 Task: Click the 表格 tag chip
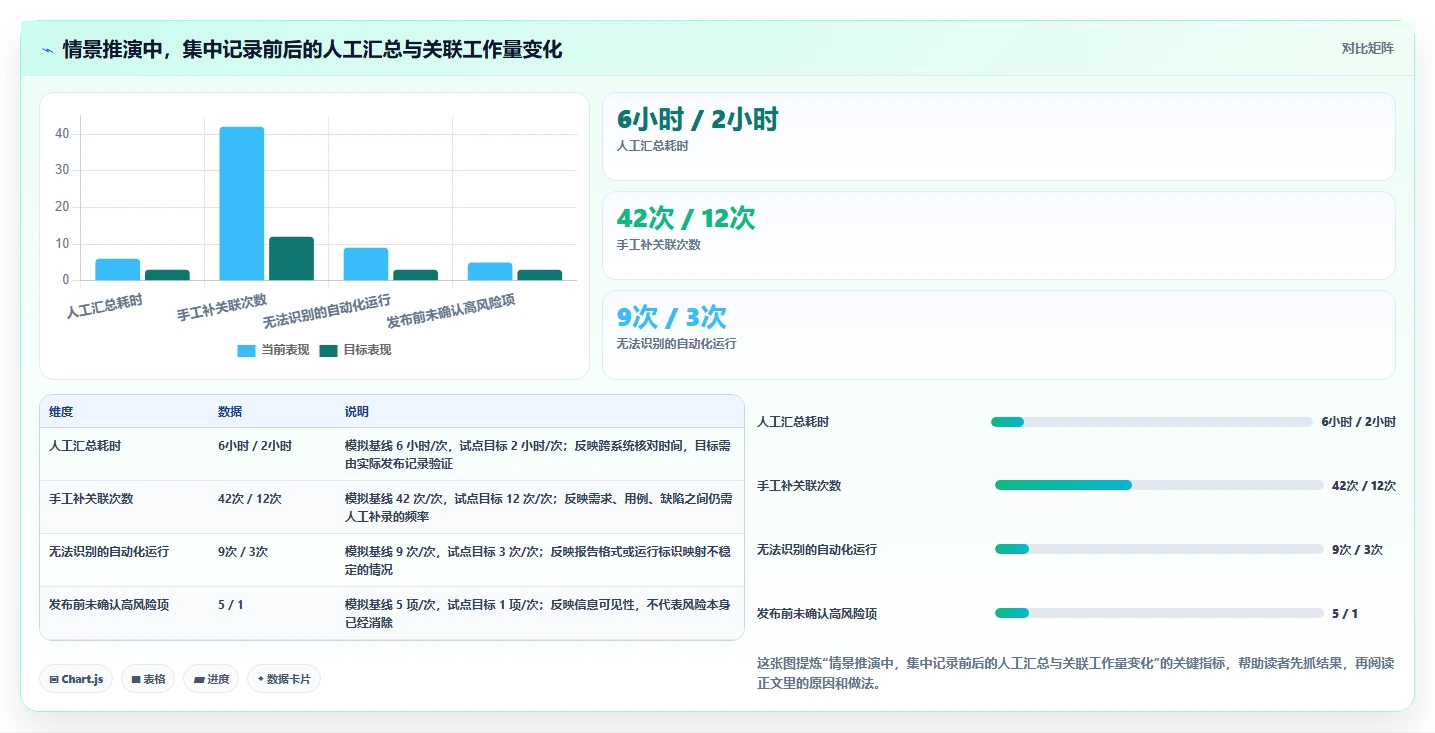click(x=148, y=679)
